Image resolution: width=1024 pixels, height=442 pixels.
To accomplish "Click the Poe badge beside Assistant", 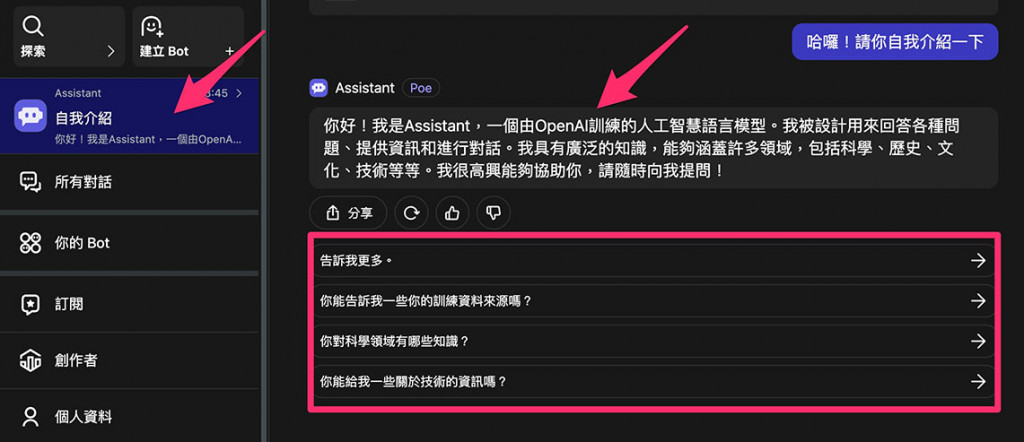I will tap(421, 87).
